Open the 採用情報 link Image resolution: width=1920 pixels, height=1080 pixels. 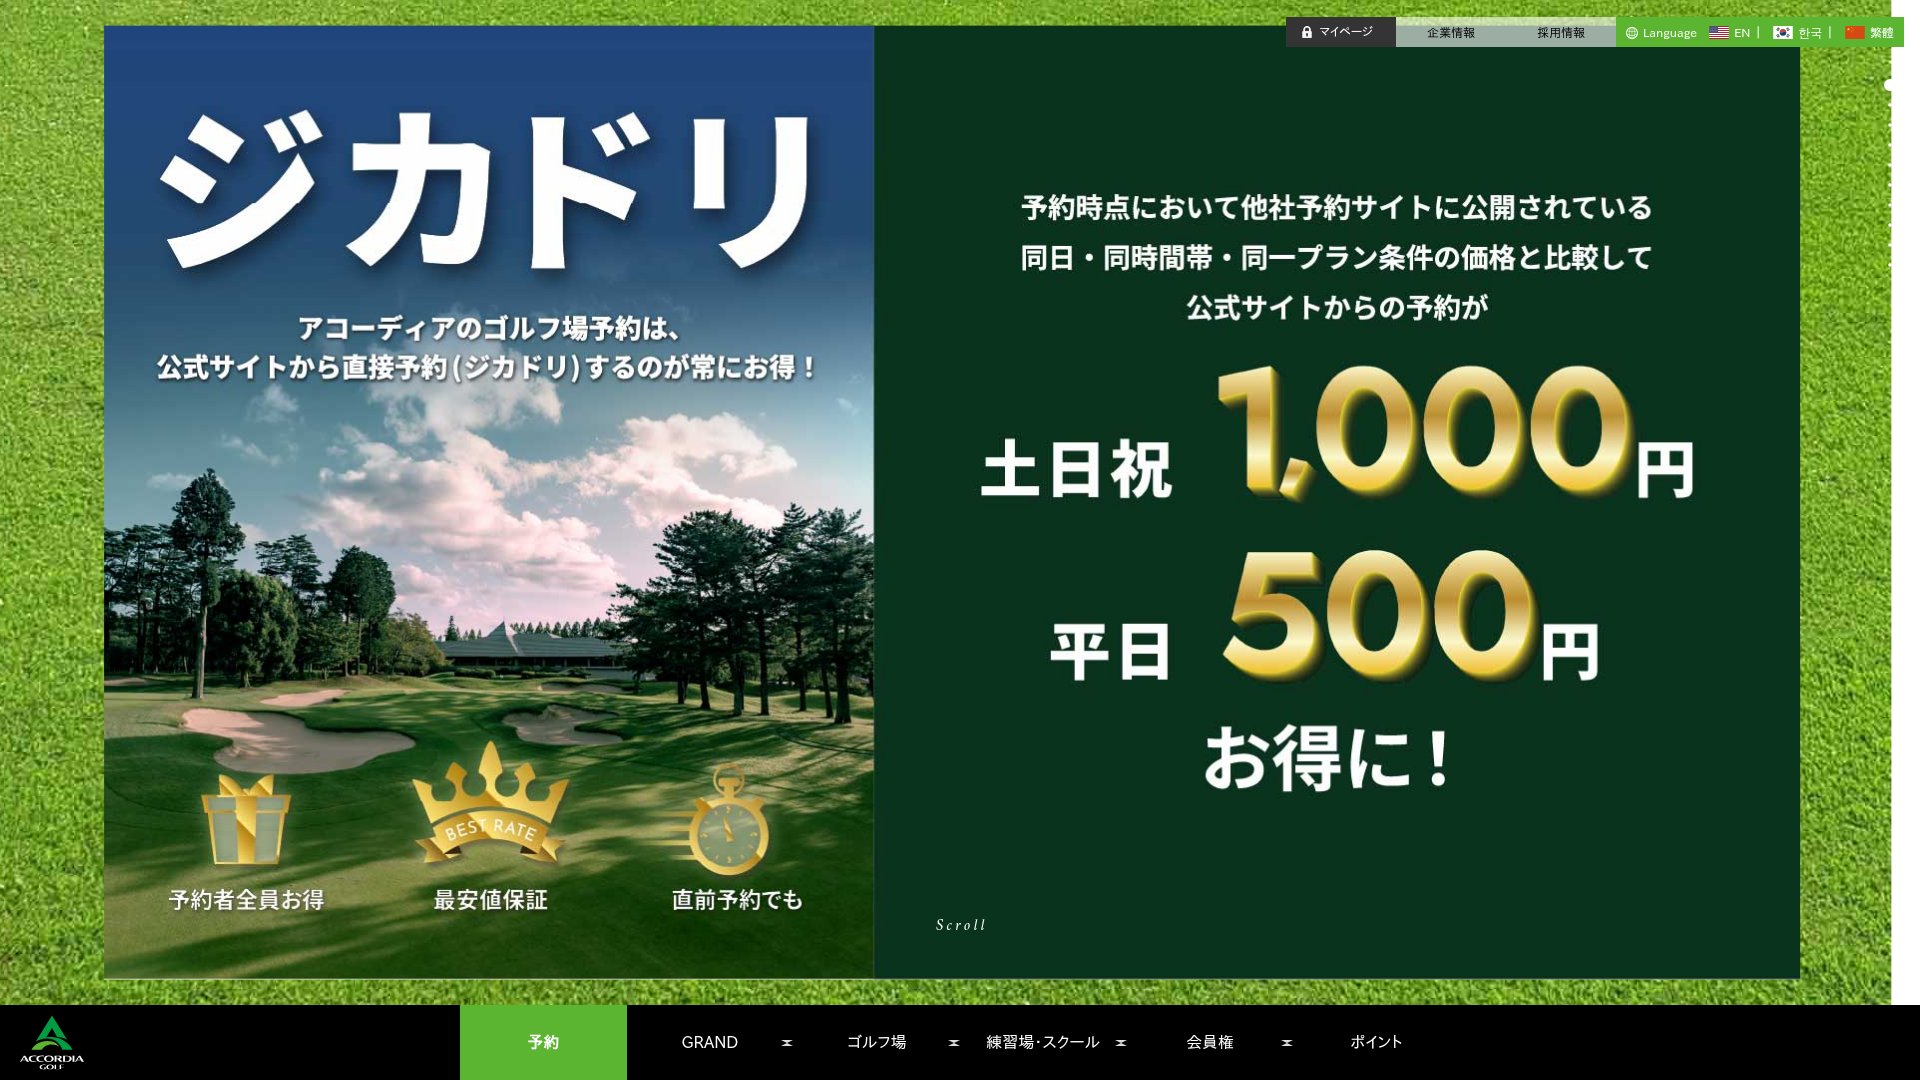click(1561, 33)
